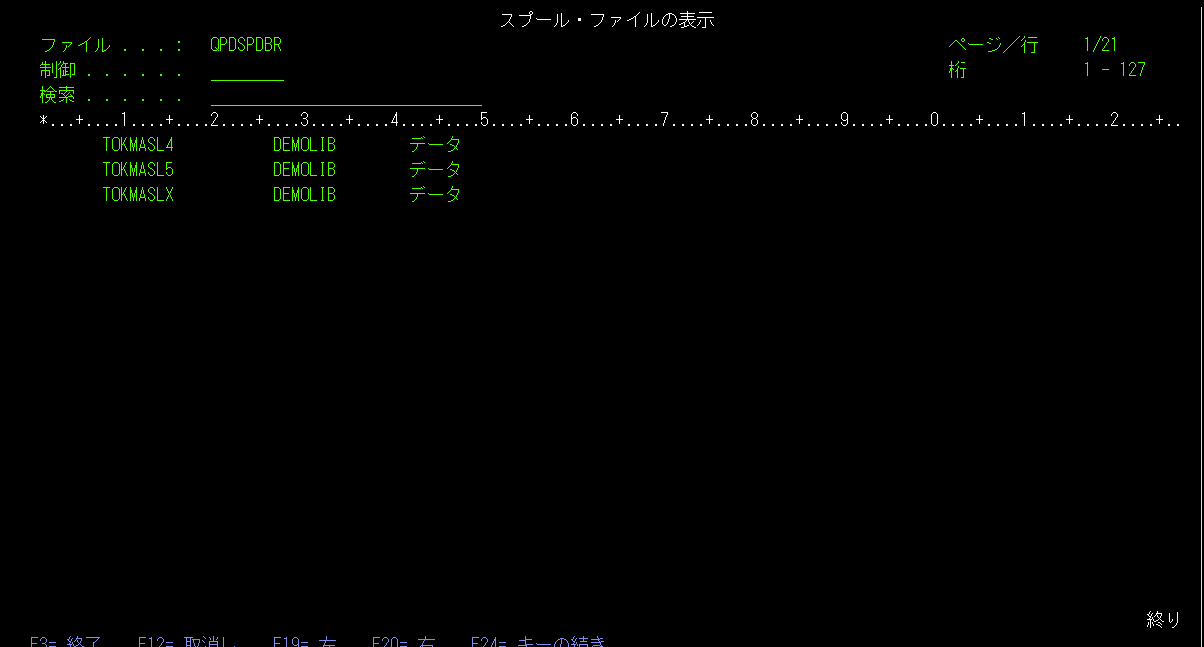Click DEMOLIB in the TOKMASL5 row
Screen dimensions: 1204x647
point(304,170)
